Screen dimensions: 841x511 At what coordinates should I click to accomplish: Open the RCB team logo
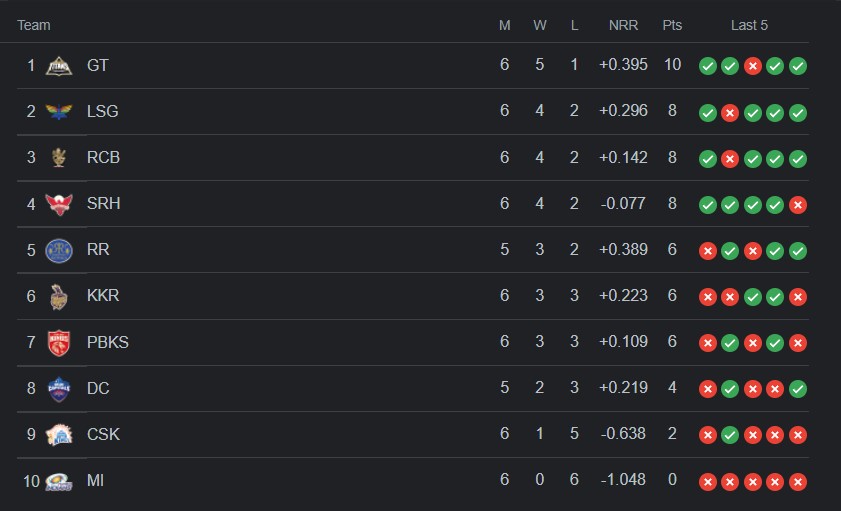[59, 158]
